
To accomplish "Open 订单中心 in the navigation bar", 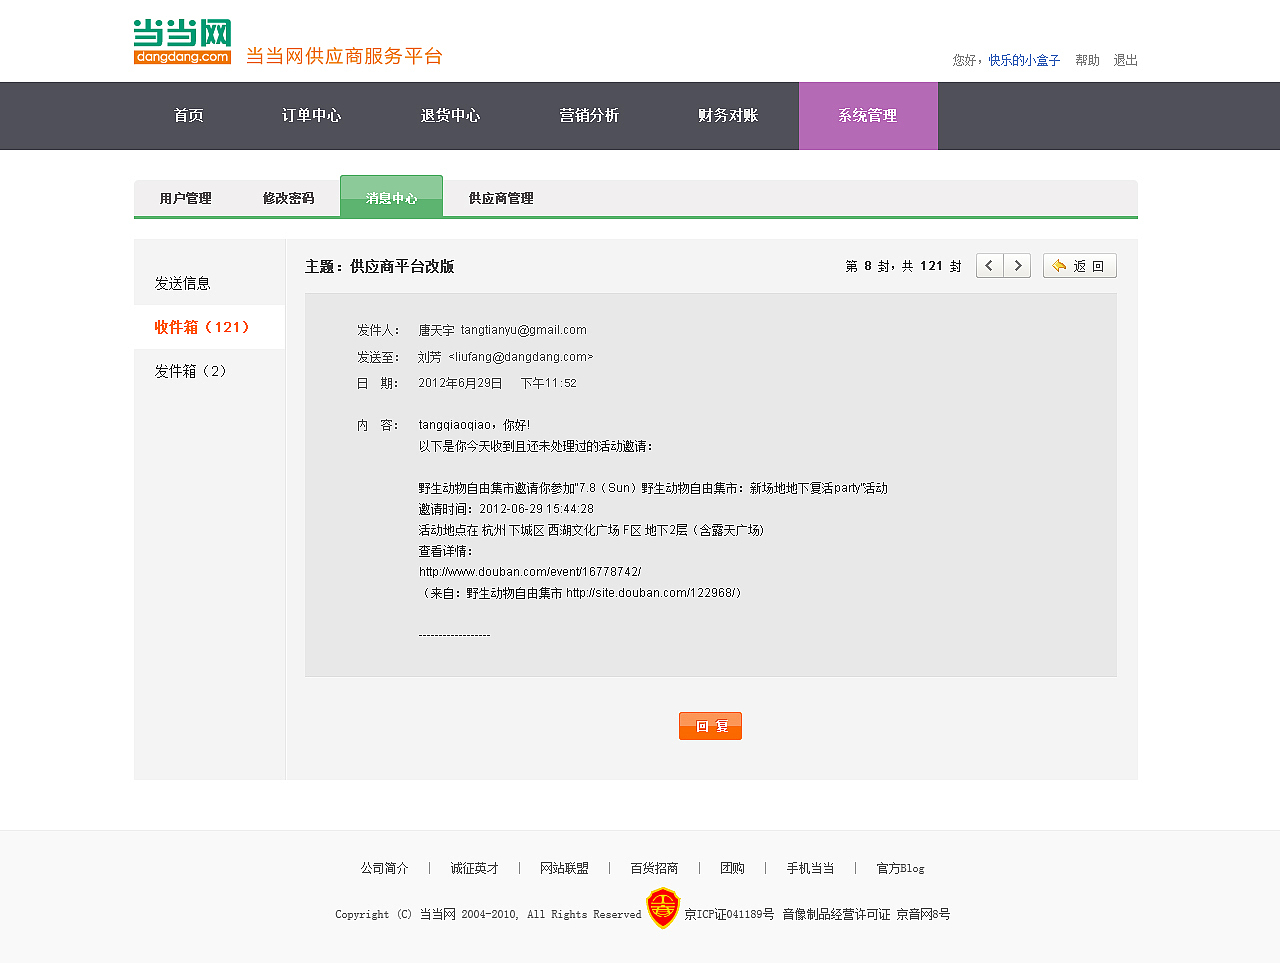I will (x=311, y=115).
